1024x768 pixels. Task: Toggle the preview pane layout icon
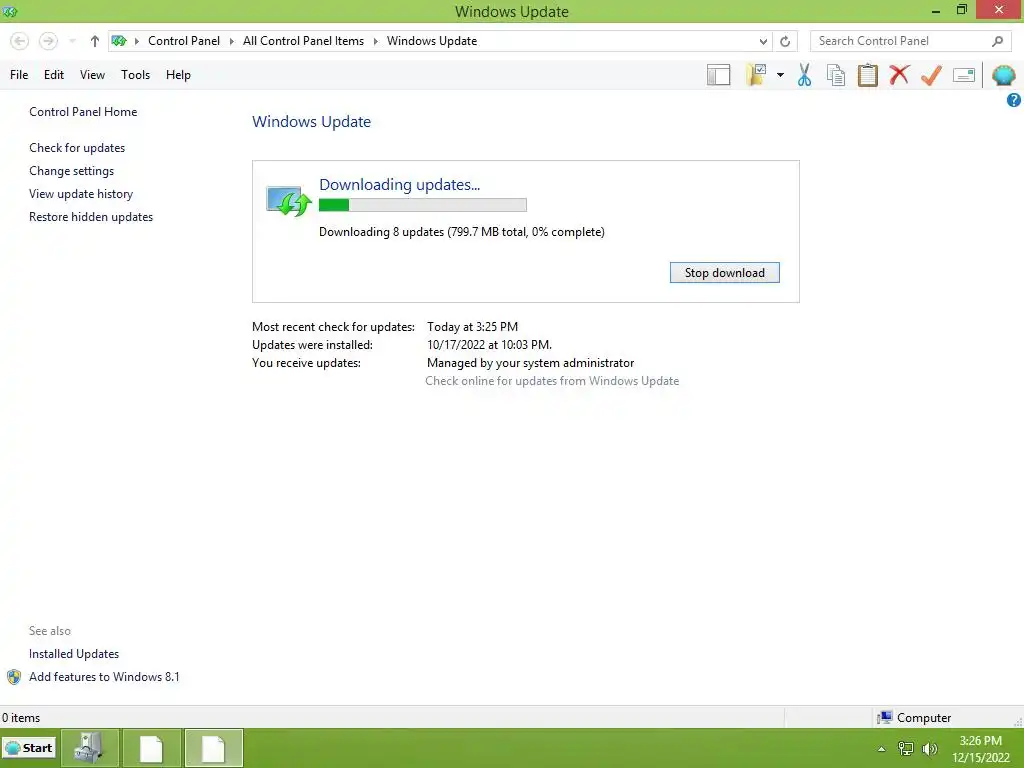click(x=718, y=75)
